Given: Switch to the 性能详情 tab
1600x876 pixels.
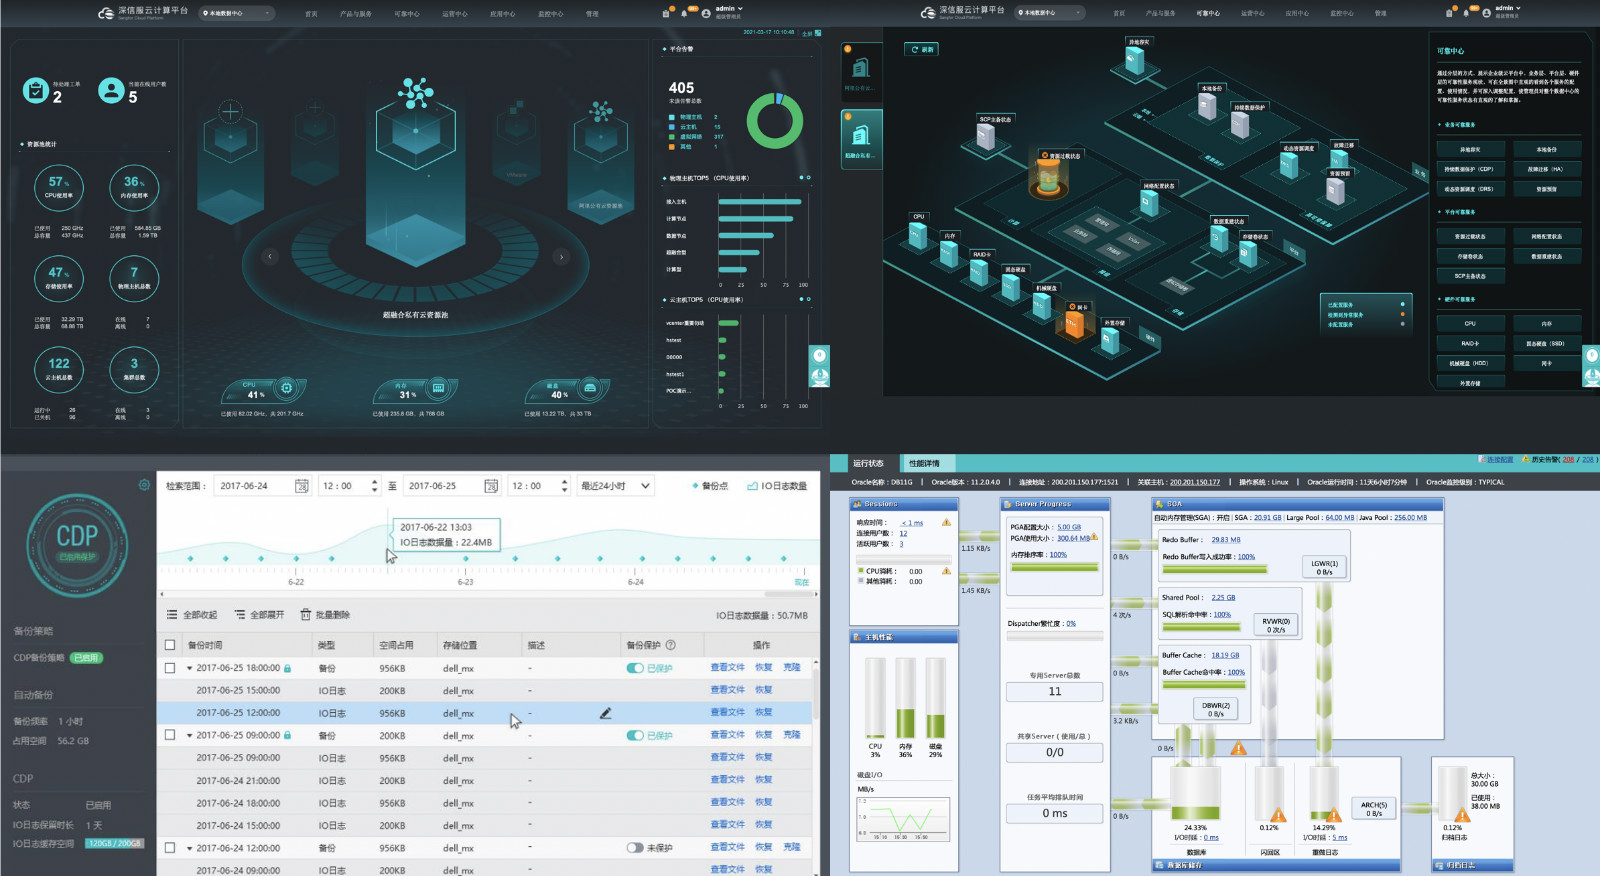Looking at the screenshot, I should pyautogui.click(x=924, y=463).
